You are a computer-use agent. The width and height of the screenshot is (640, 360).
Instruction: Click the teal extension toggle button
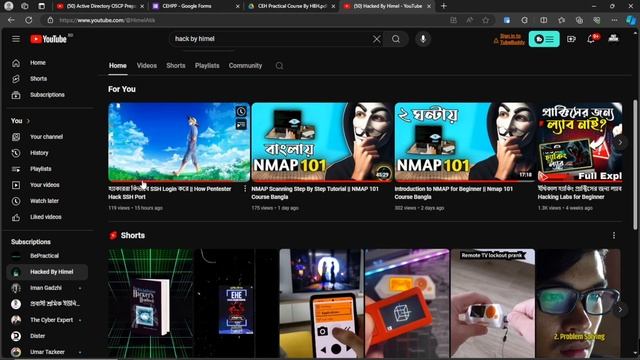tap(544, 39)
